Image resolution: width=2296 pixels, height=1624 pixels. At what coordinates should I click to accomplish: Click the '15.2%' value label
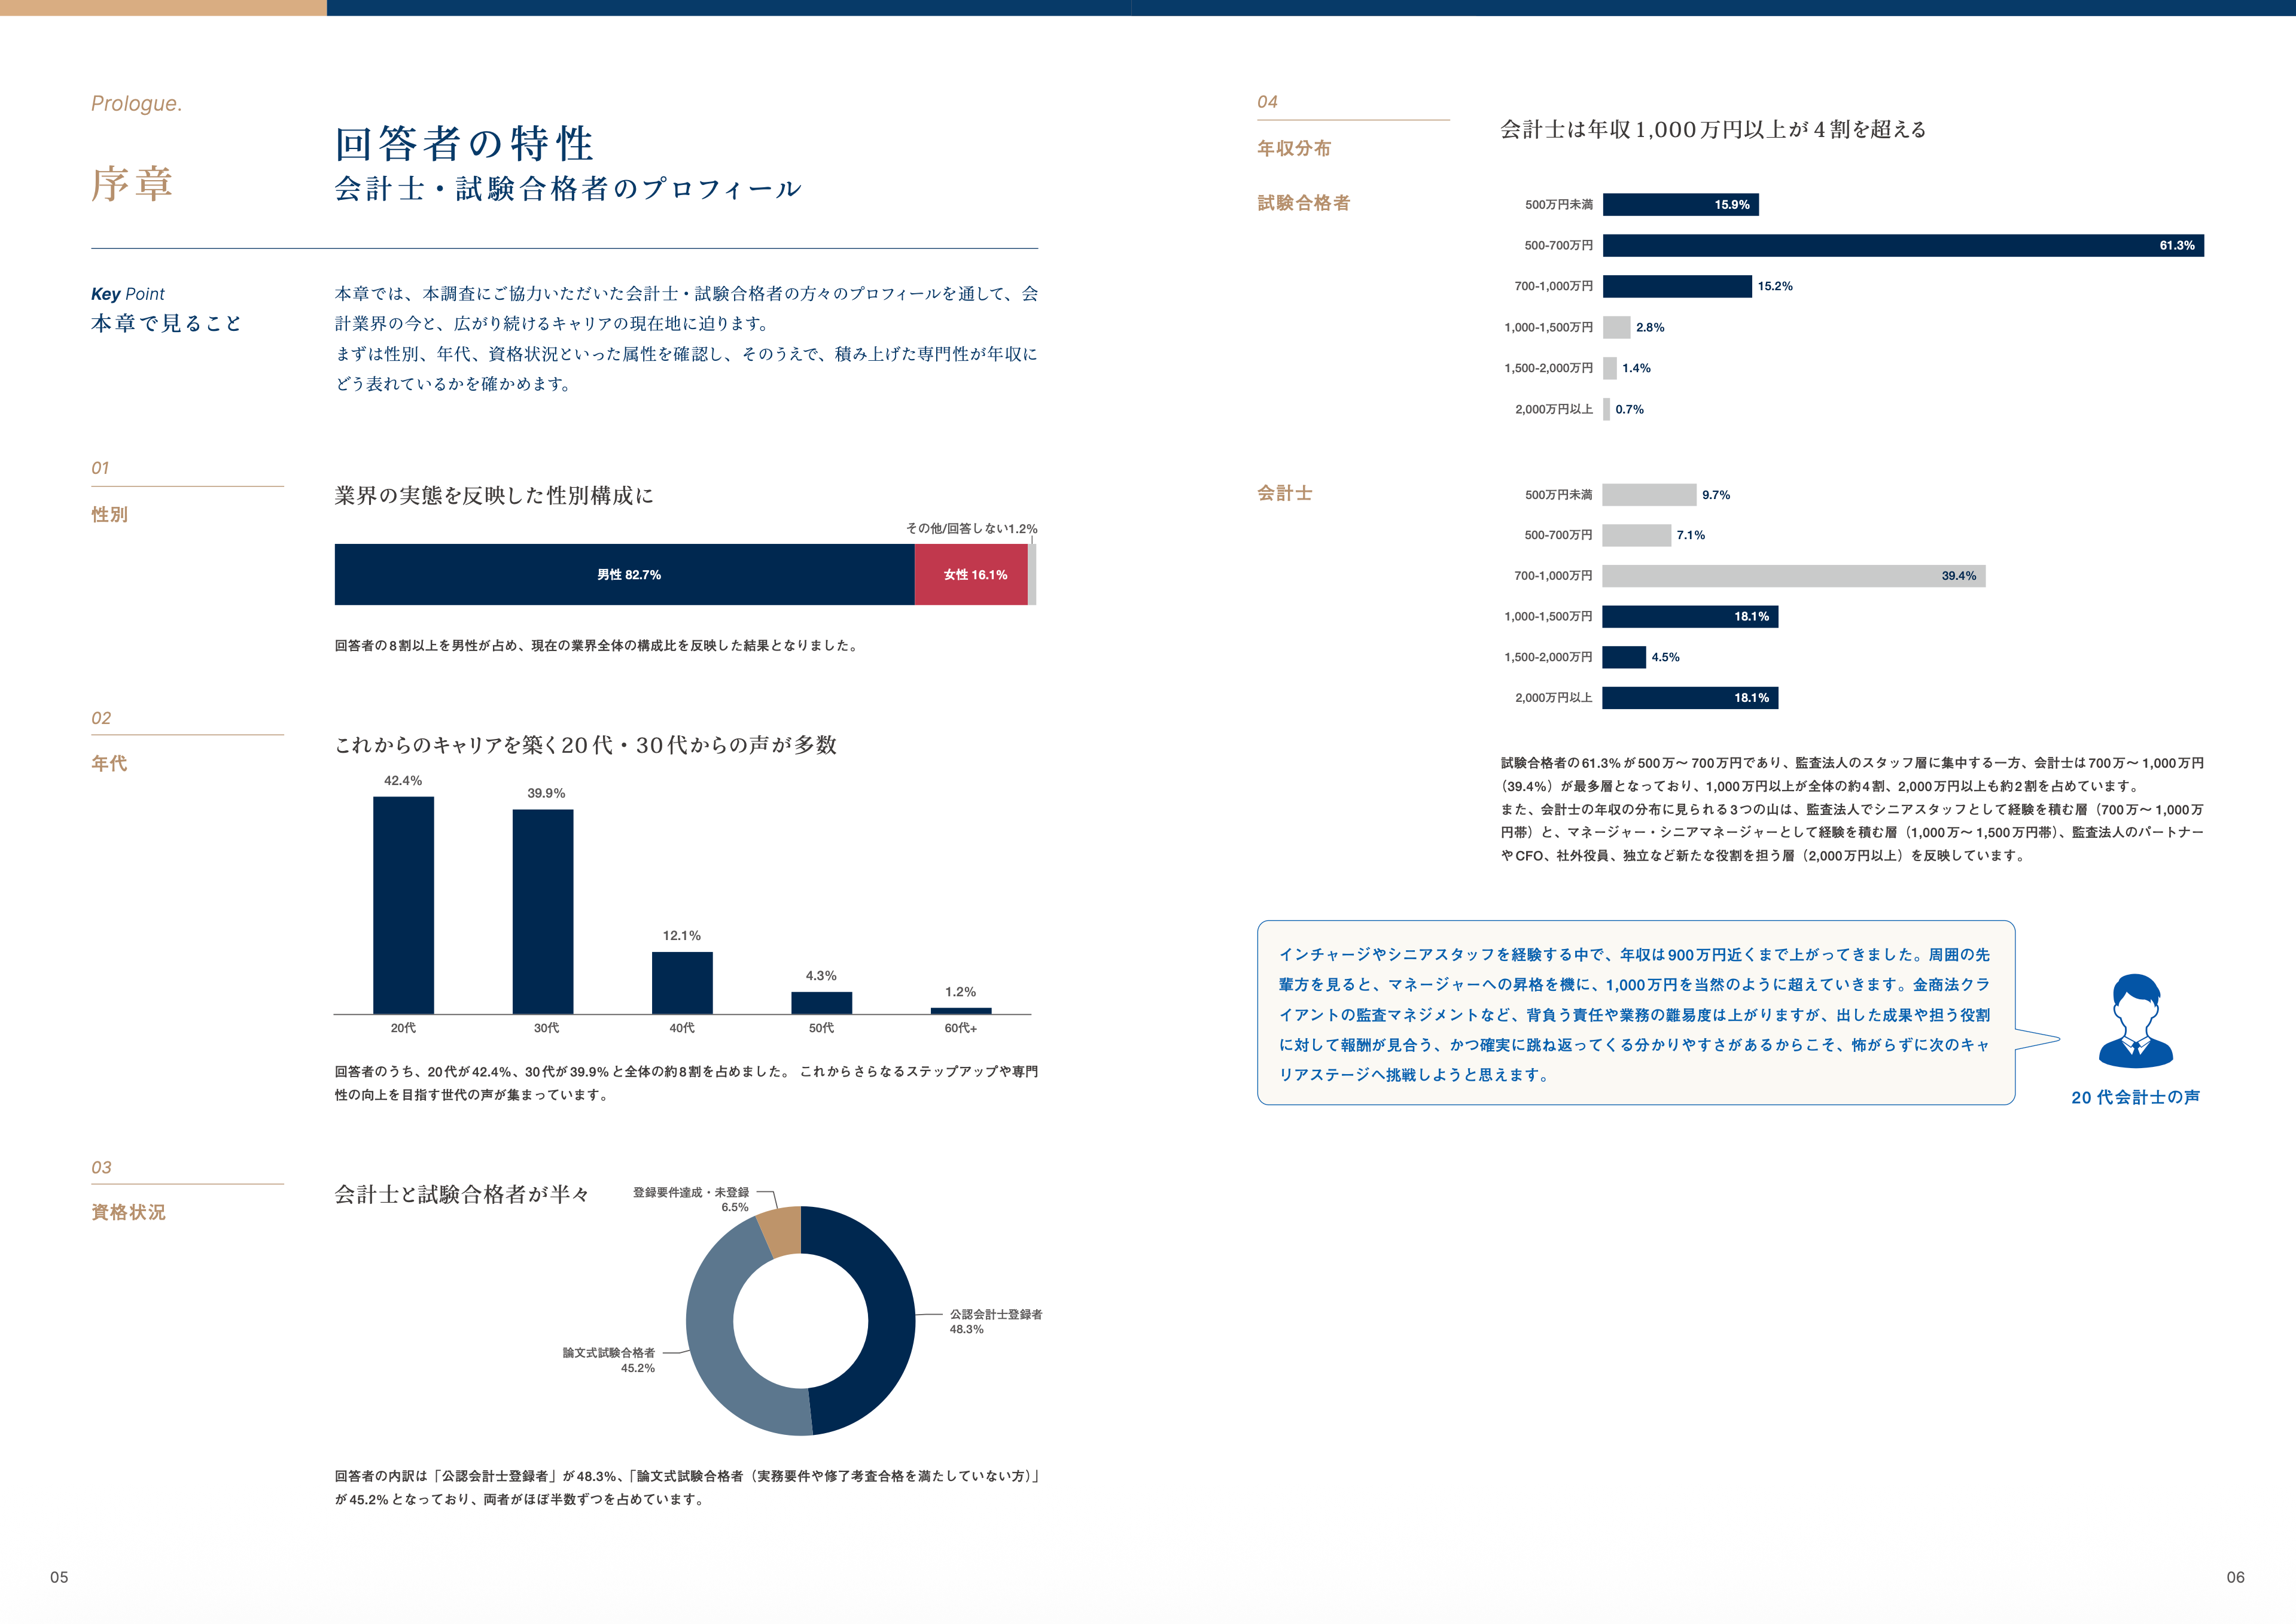click(x=1775, y=286)
